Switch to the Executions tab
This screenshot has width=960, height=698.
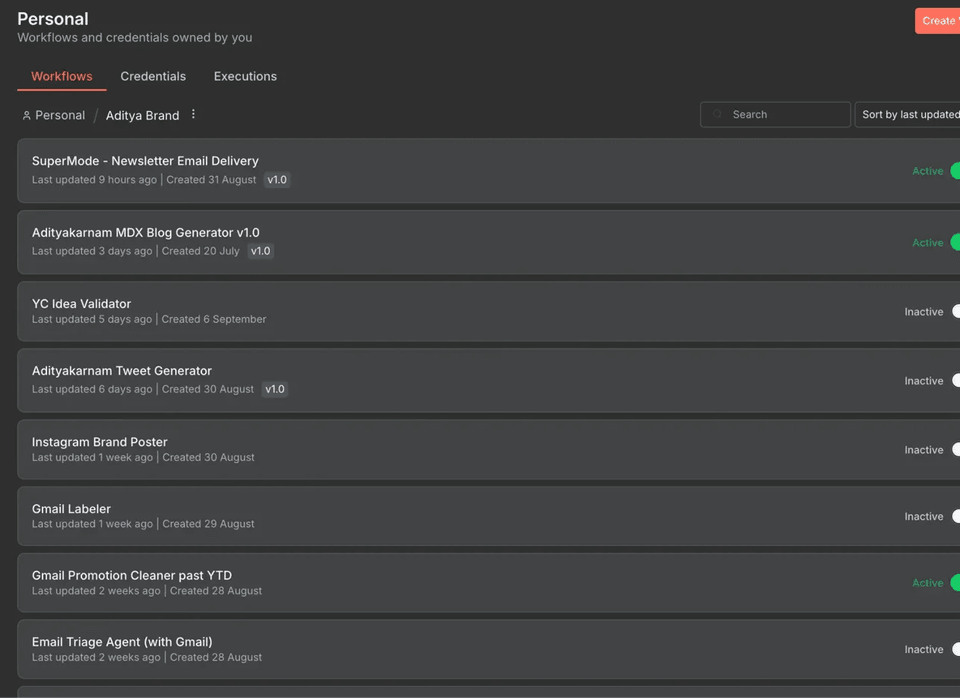click(x=244, y=76)
